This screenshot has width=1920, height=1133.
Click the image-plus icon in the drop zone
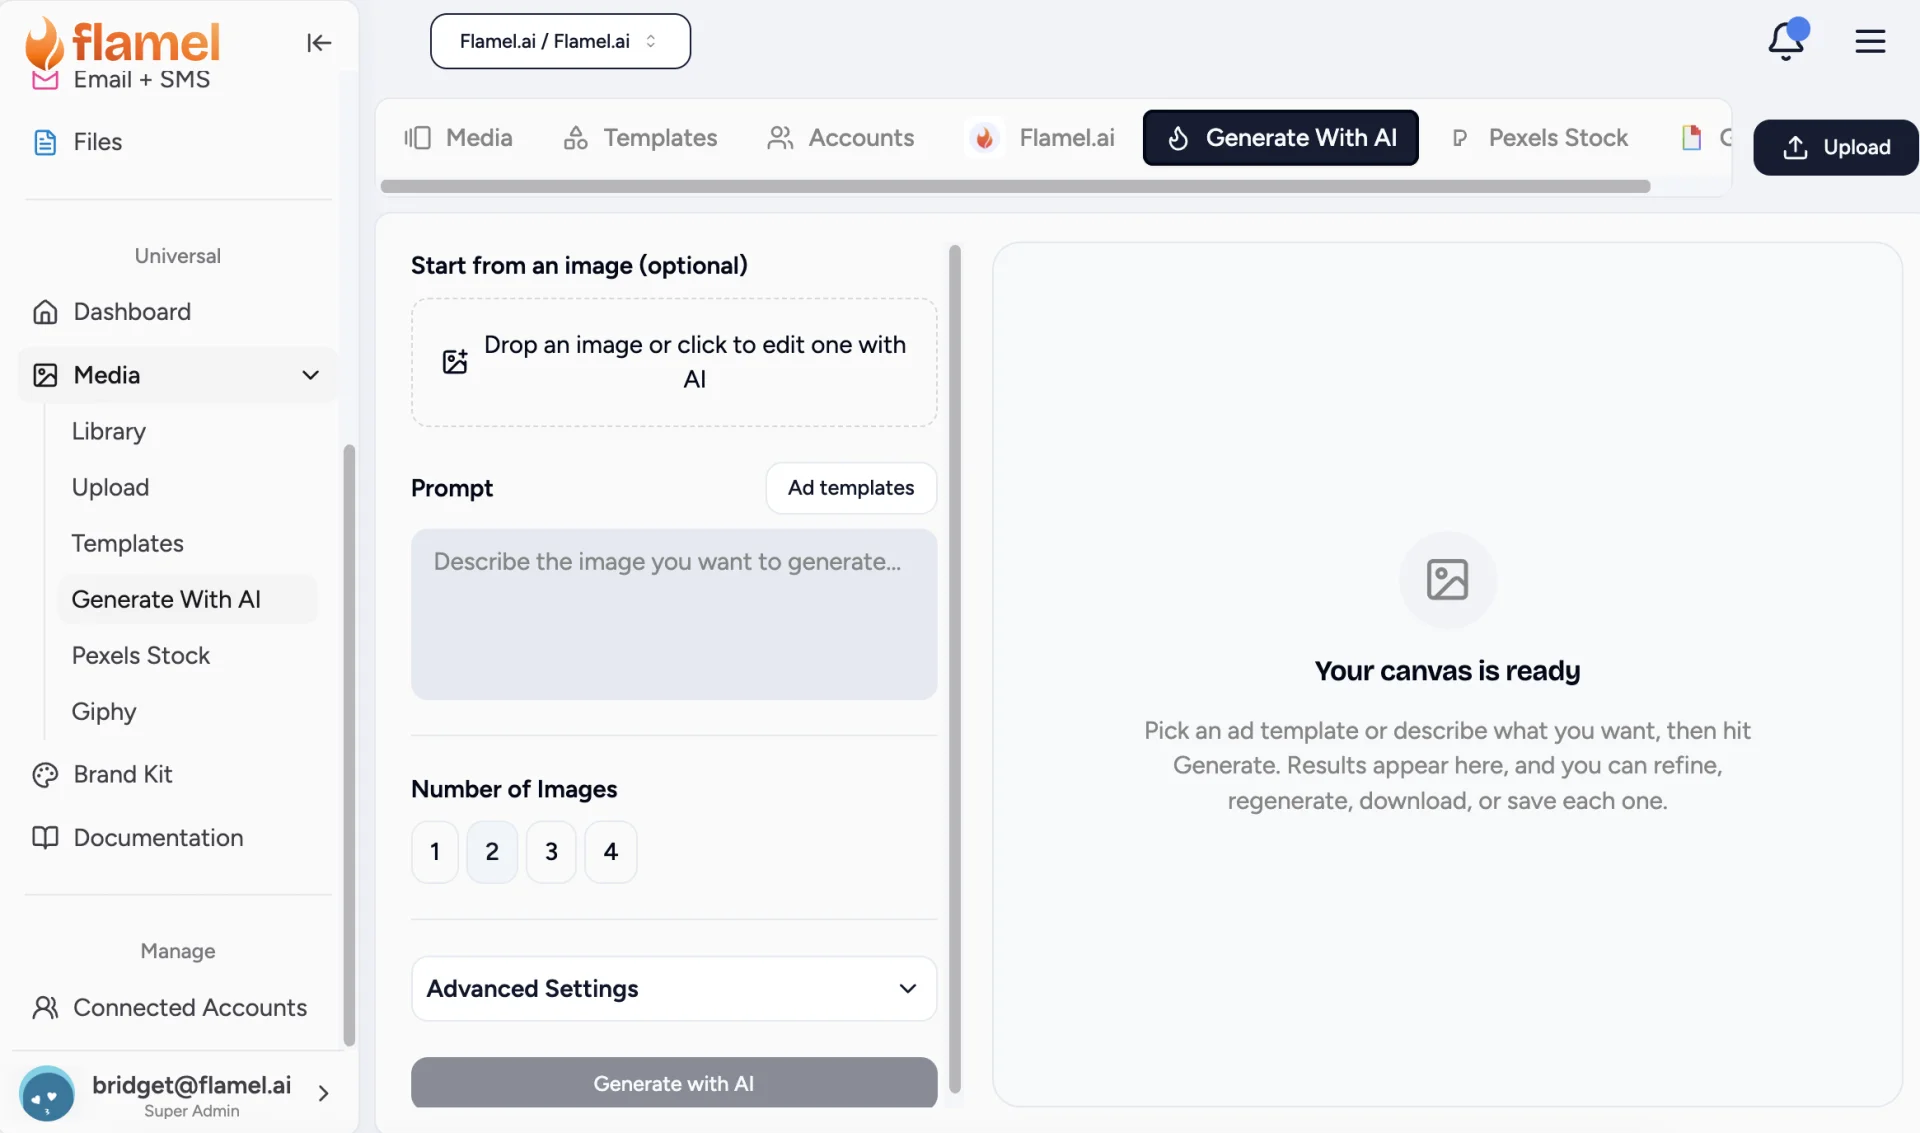pyautogui.click(x=455, y=361)
